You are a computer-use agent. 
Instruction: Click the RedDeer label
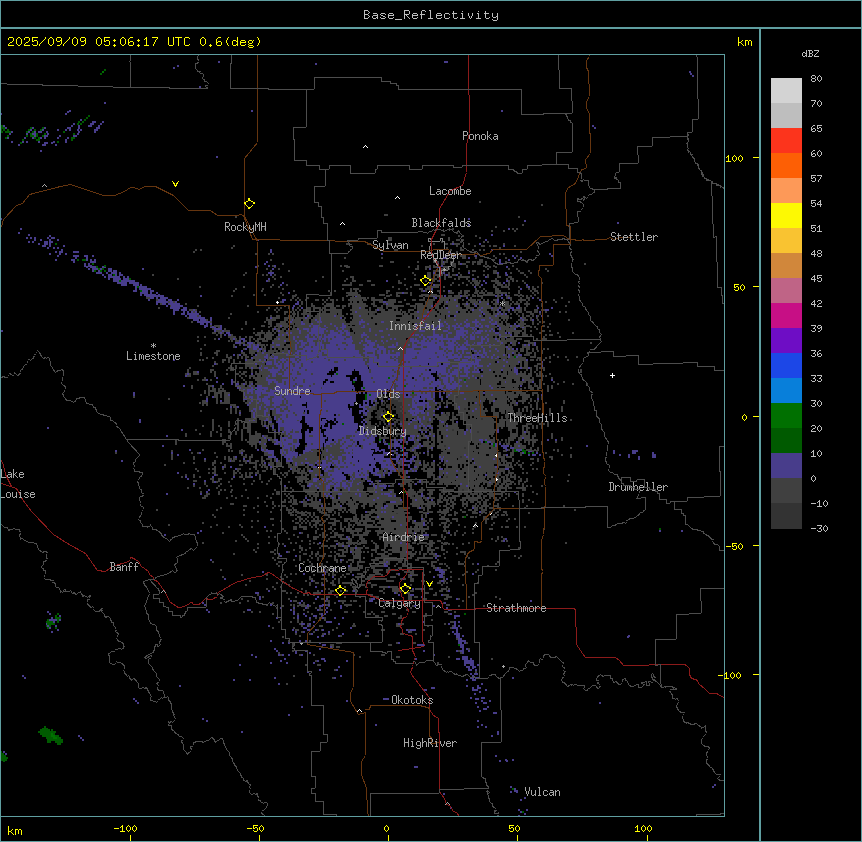(440, 255)
